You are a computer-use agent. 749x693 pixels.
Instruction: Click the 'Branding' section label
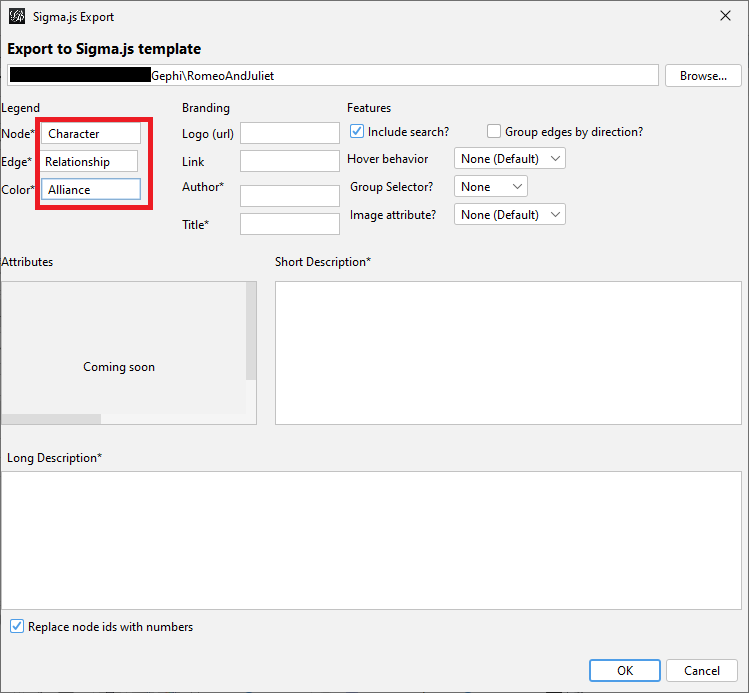coord(206,108)
